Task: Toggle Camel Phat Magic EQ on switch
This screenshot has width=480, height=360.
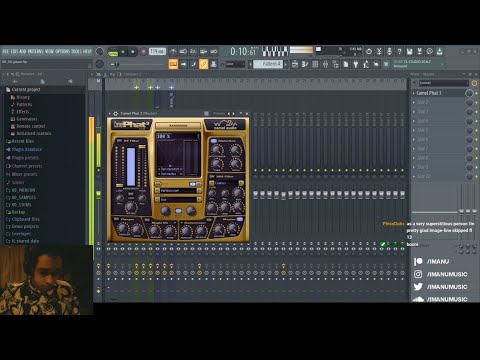Action: pyautogui.click(x=147, y=220)
